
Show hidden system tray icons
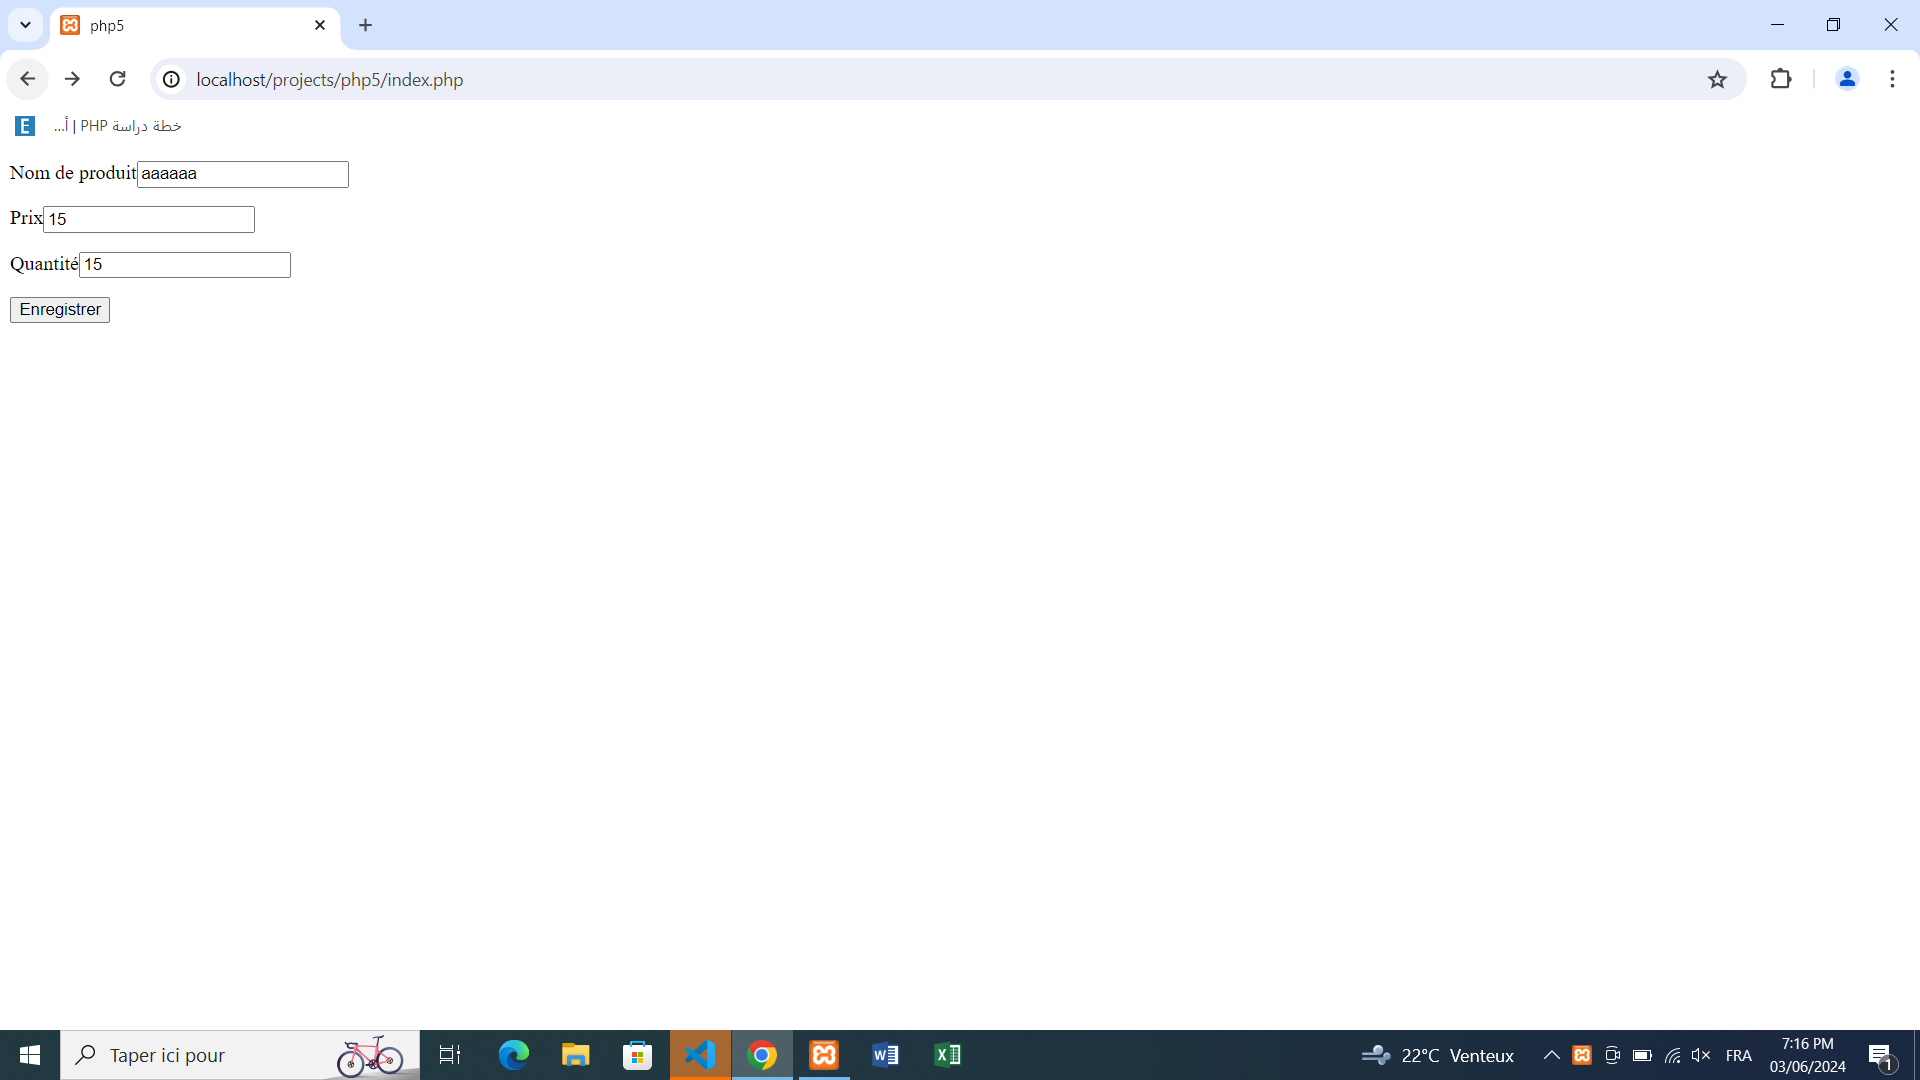tap(1552, 1055)
